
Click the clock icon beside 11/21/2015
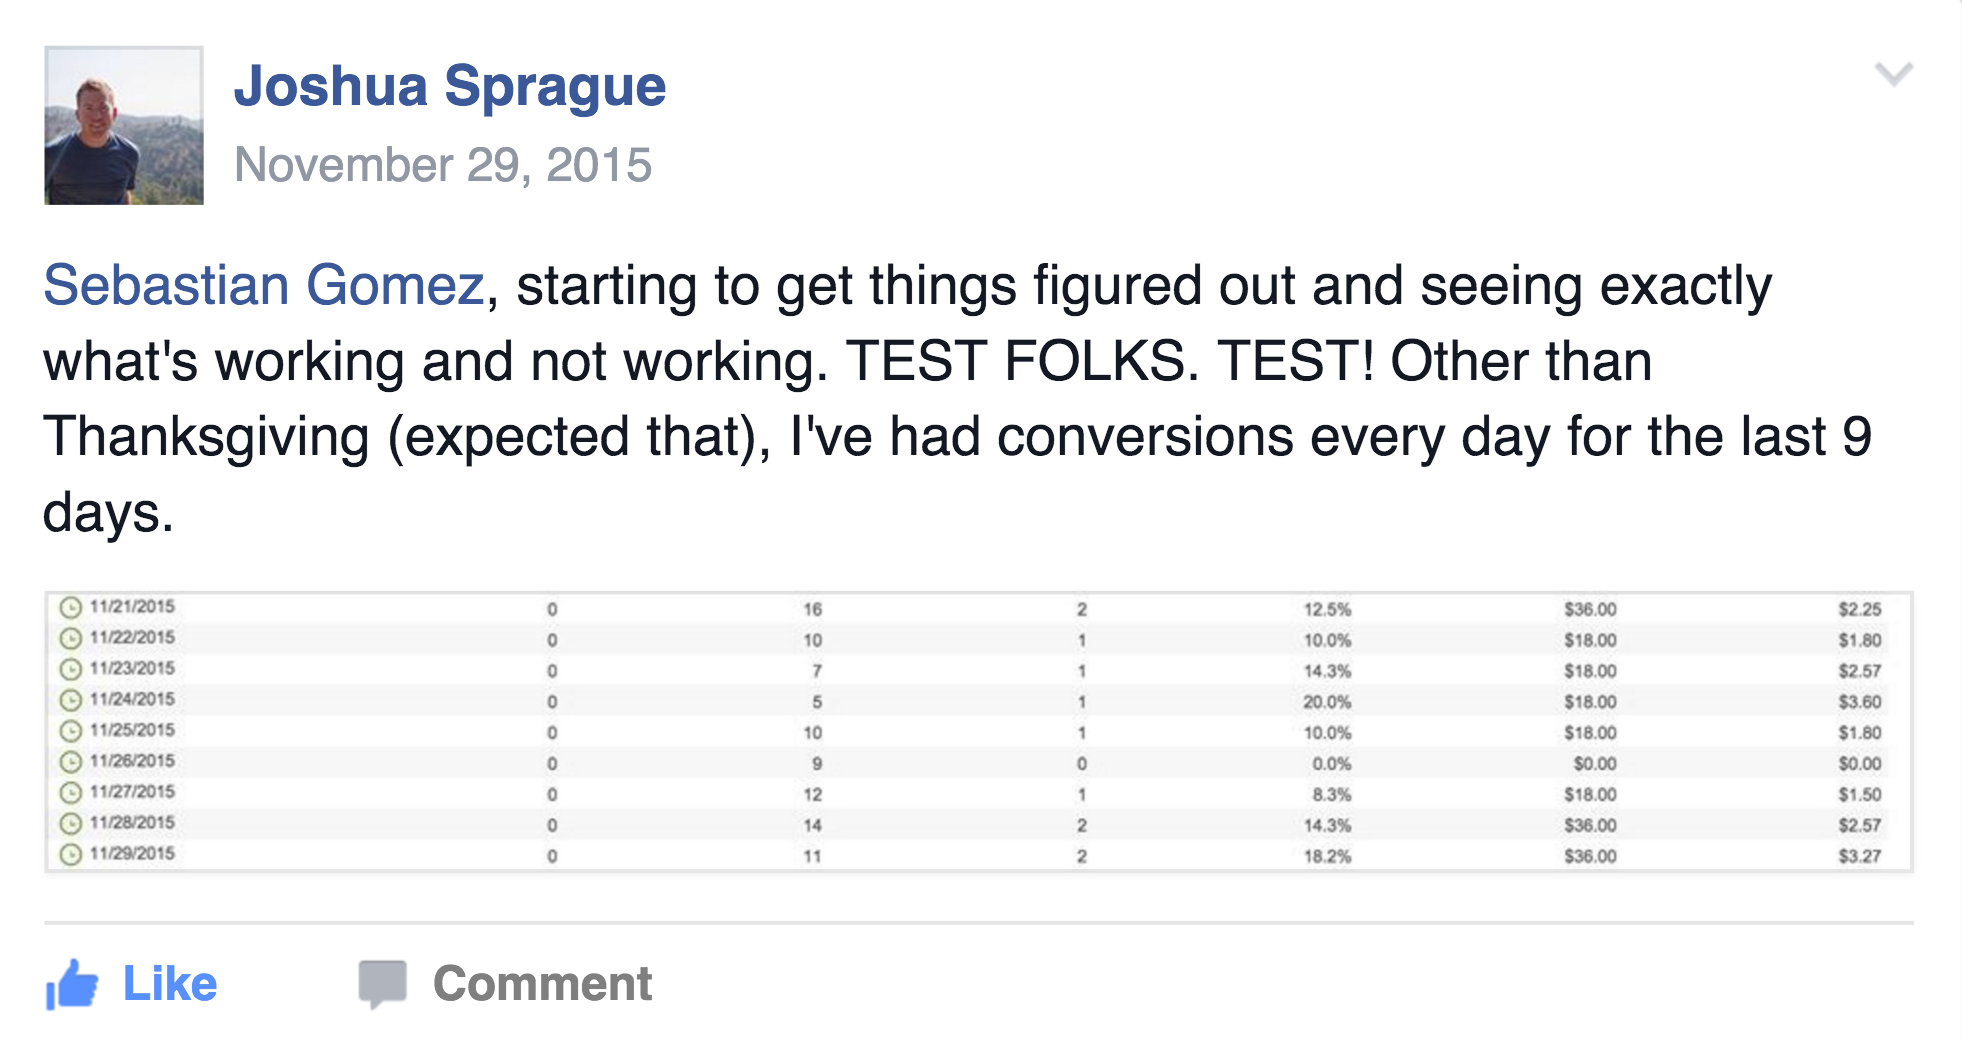[70, 608]
